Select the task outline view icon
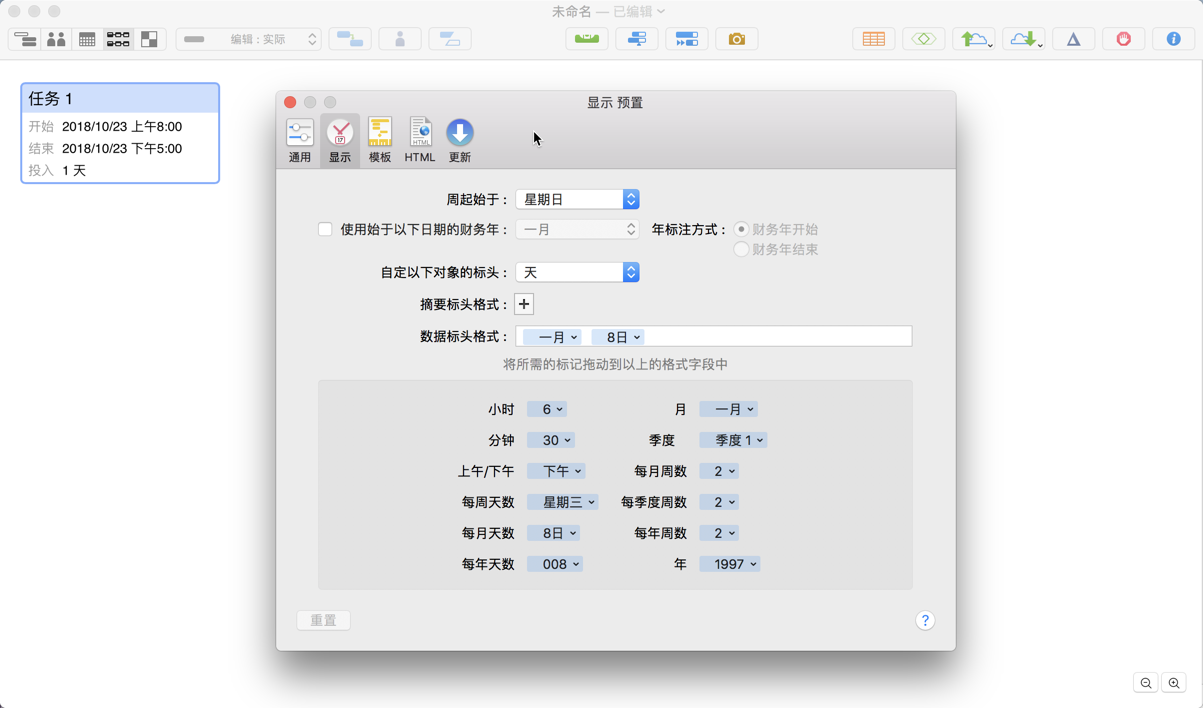 point(24,39)
